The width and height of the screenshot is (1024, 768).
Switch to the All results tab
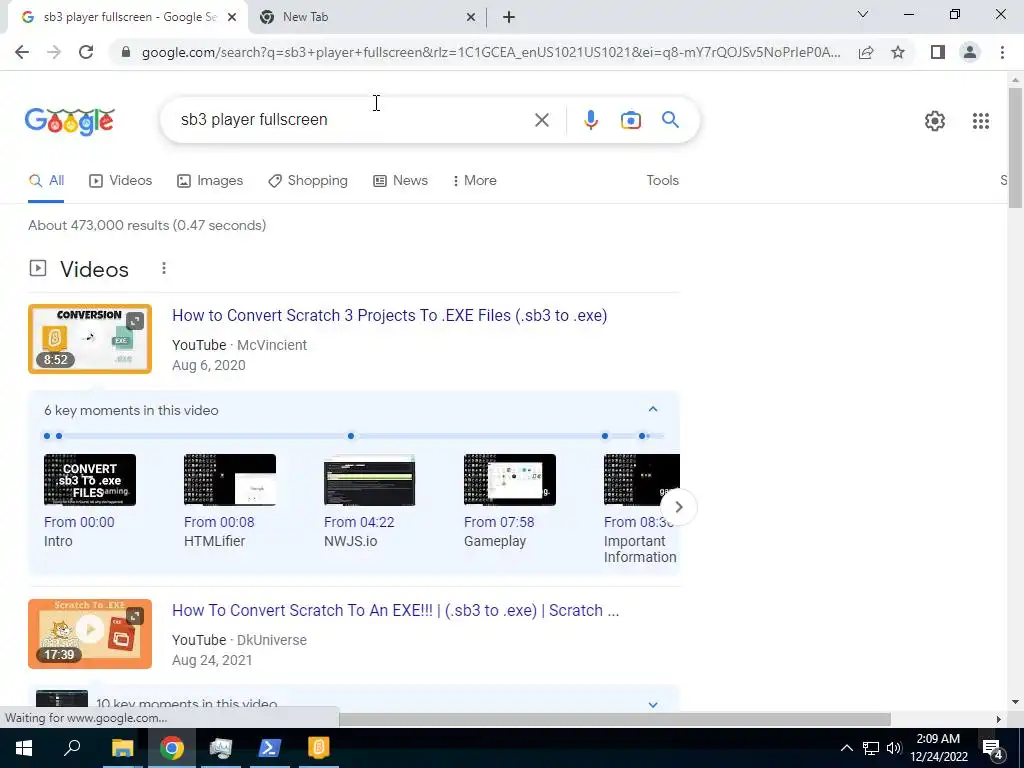46,181
